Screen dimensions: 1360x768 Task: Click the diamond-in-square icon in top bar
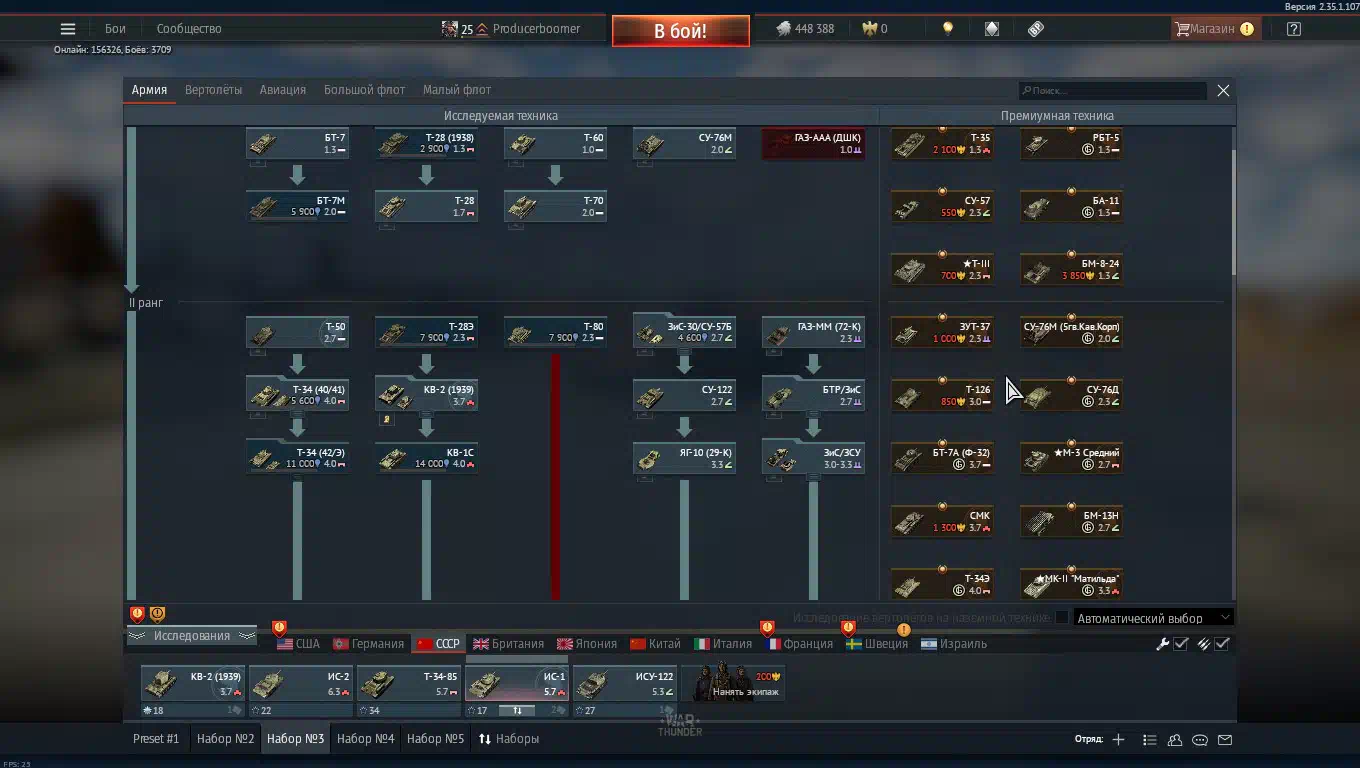tap(992, 29)
